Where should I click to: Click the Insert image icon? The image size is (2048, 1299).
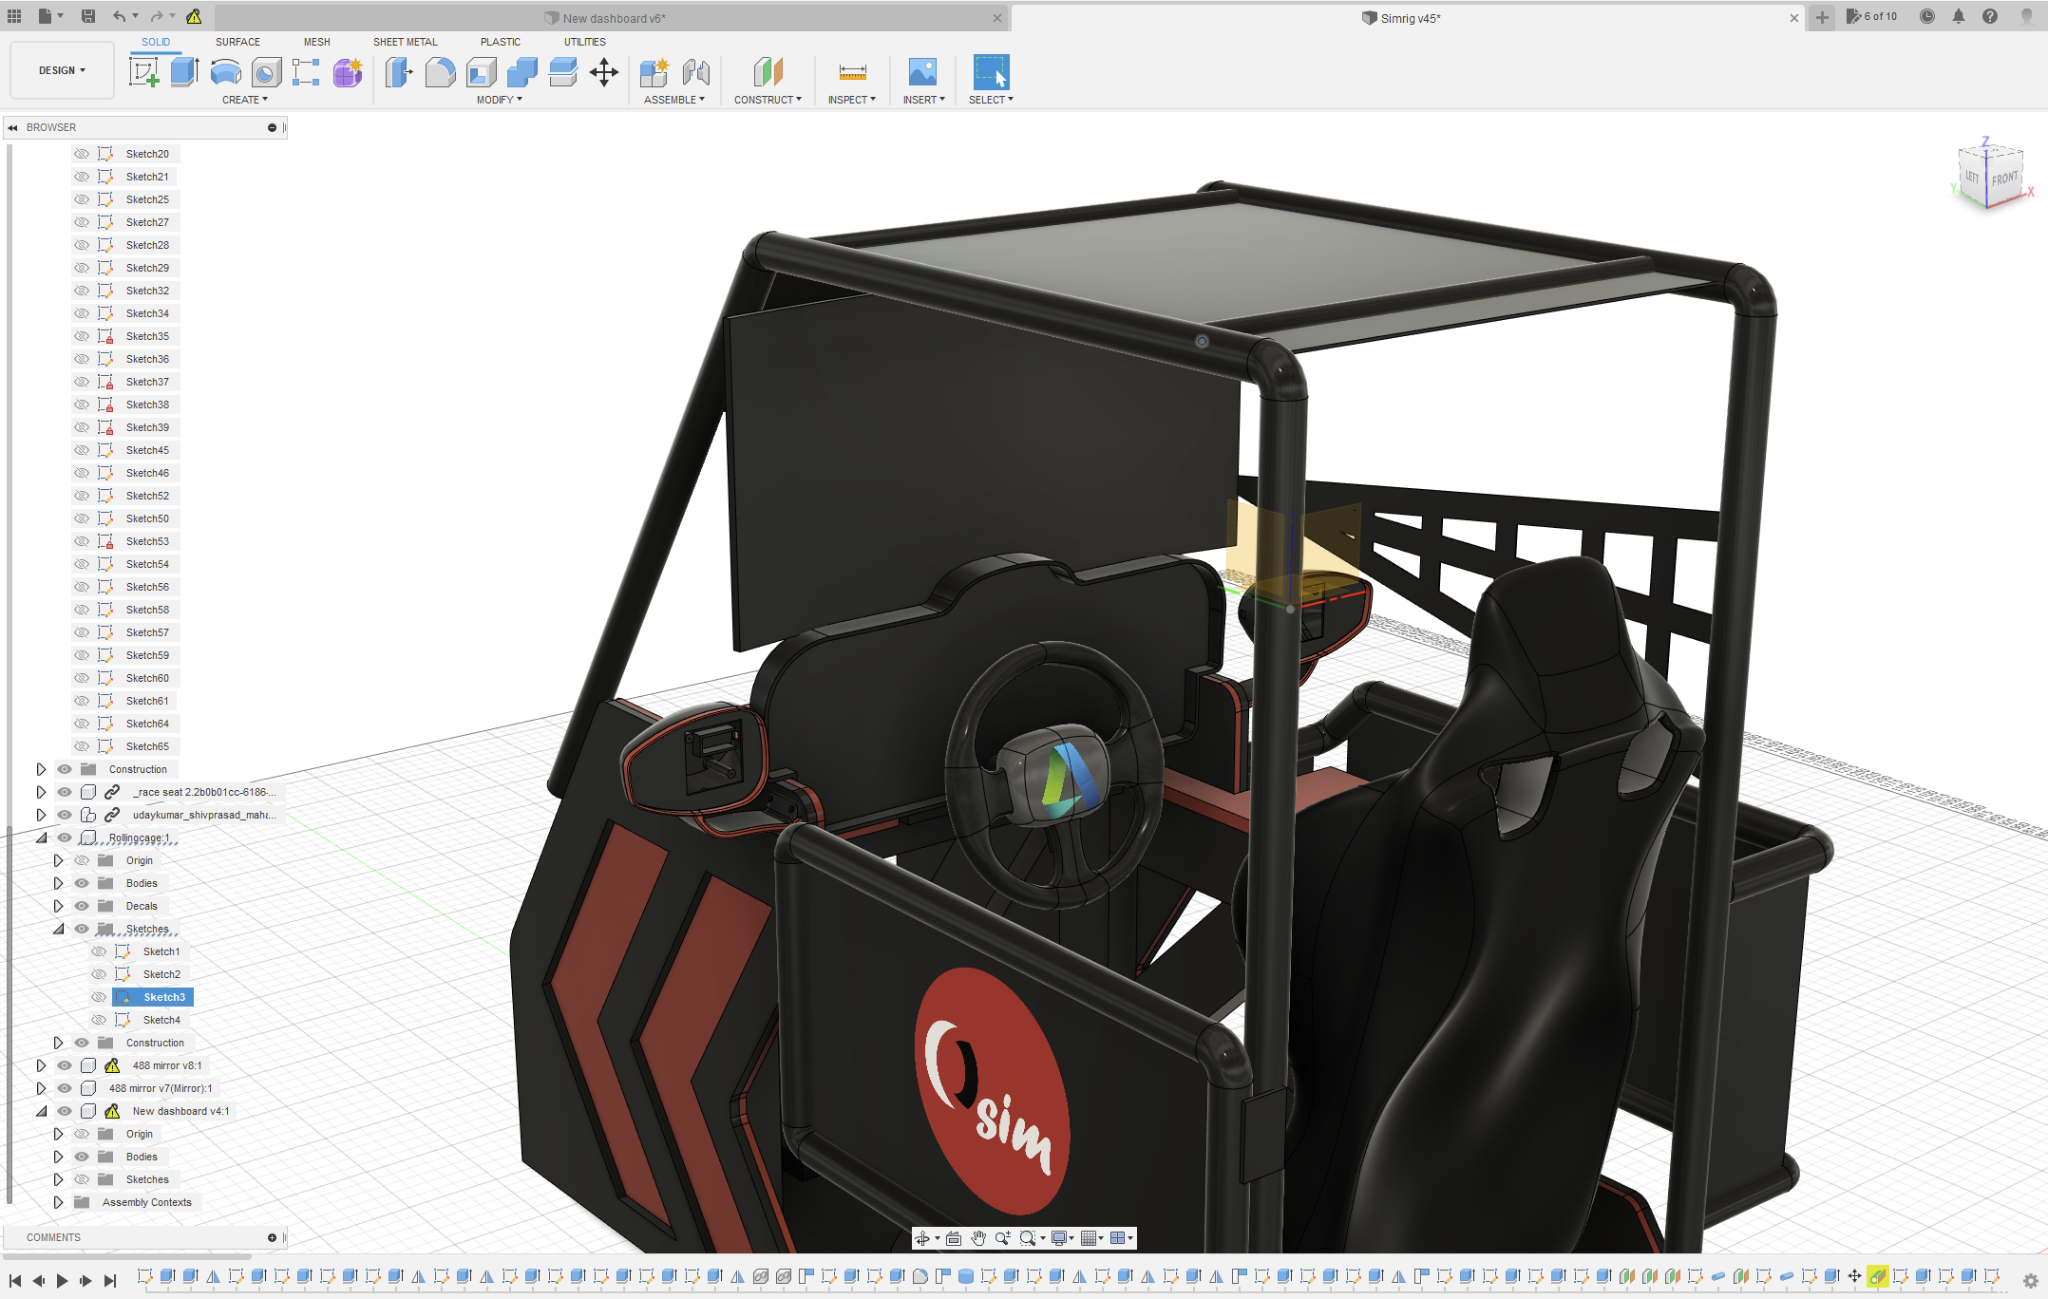point(922,72)
